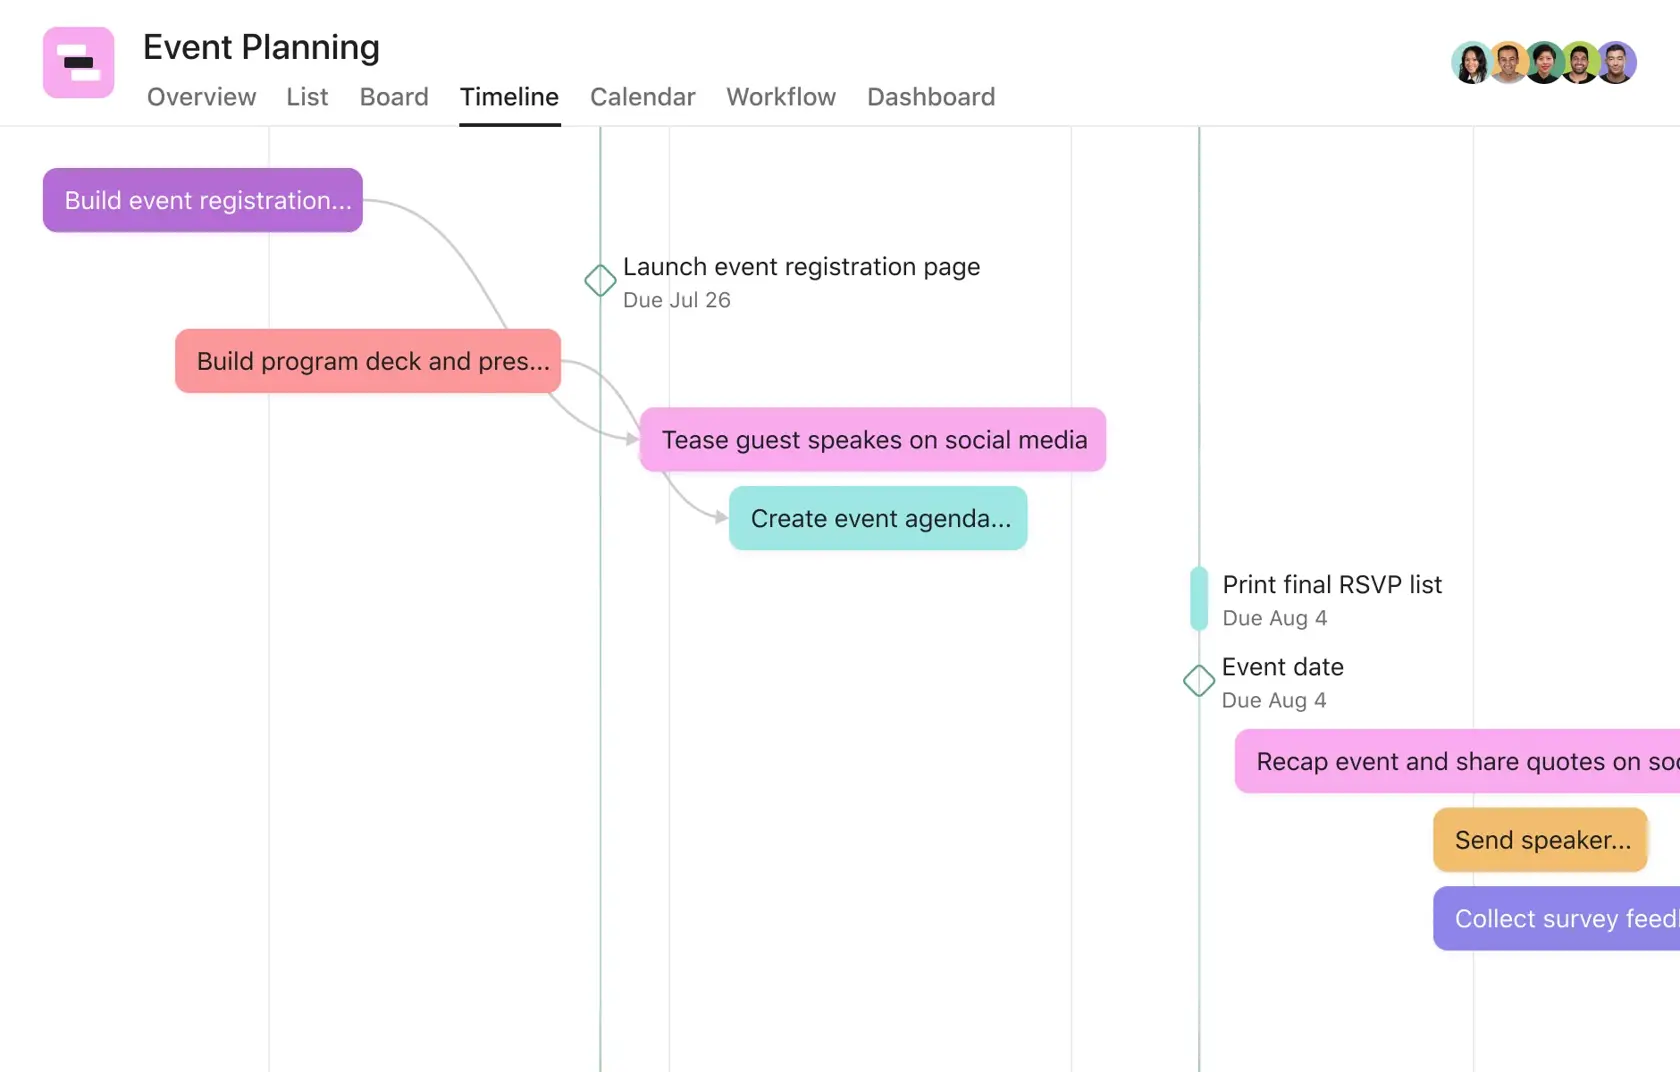The width and height of the screenshot is (1680, 1072).
Task: Click the first teammate avatar in the top-right
Action: pos(1470,62)
